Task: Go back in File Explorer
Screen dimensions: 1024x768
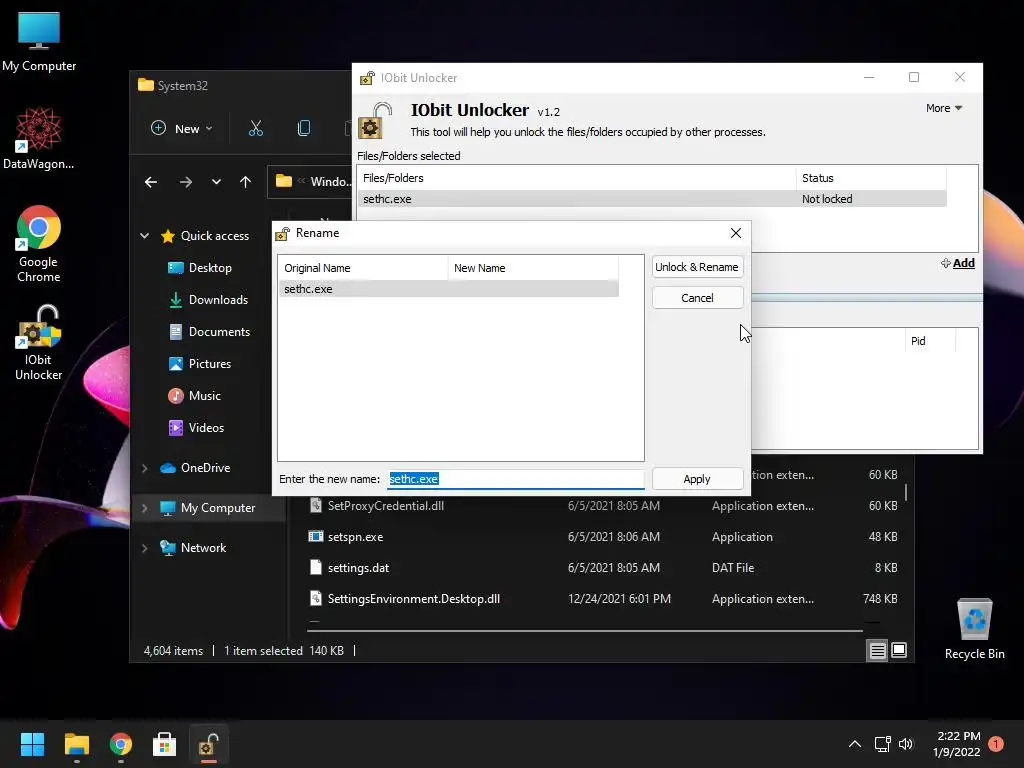Action: point(151,182)
